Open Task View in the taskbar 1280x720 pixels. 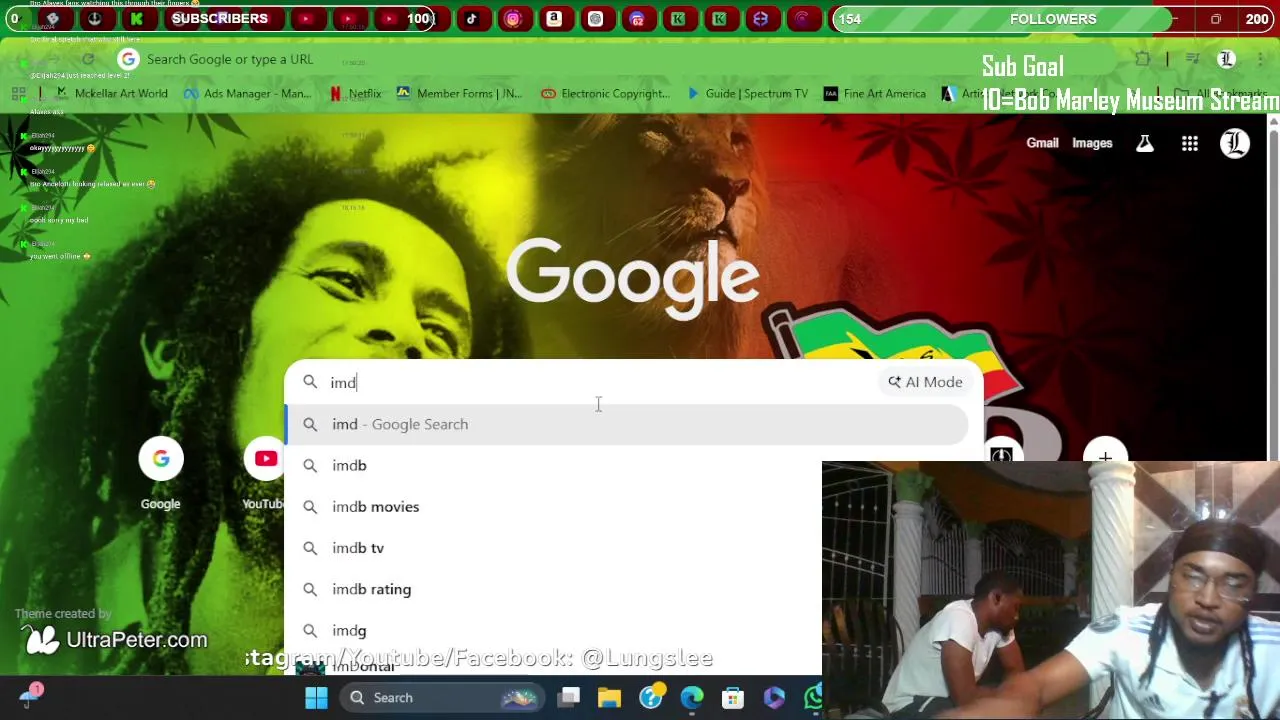pos(569,697)
